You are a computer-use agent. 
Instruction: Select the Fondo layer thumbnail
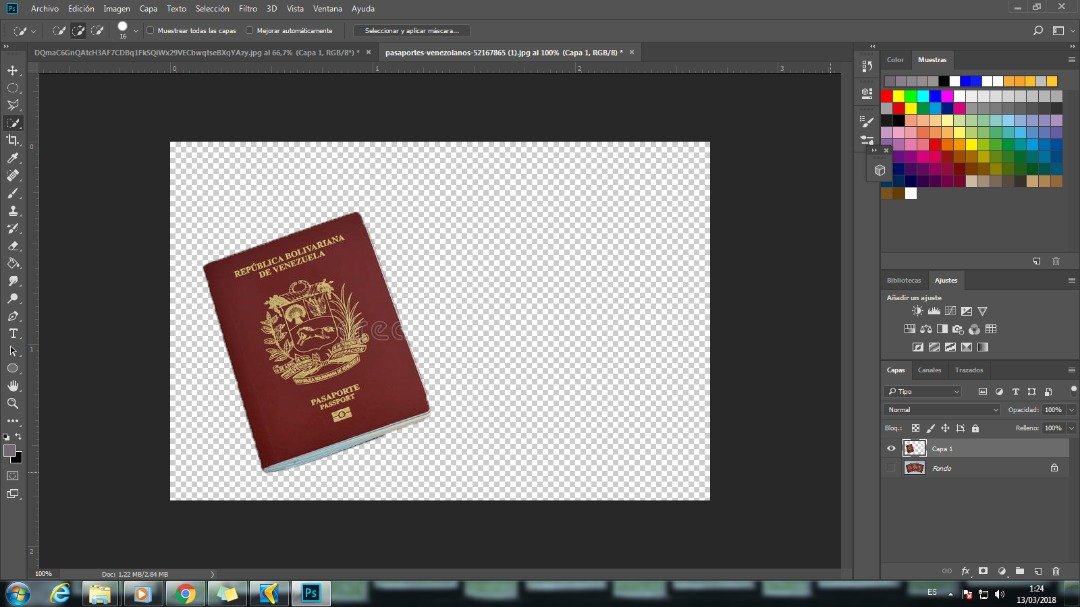(x=914, y=468)
